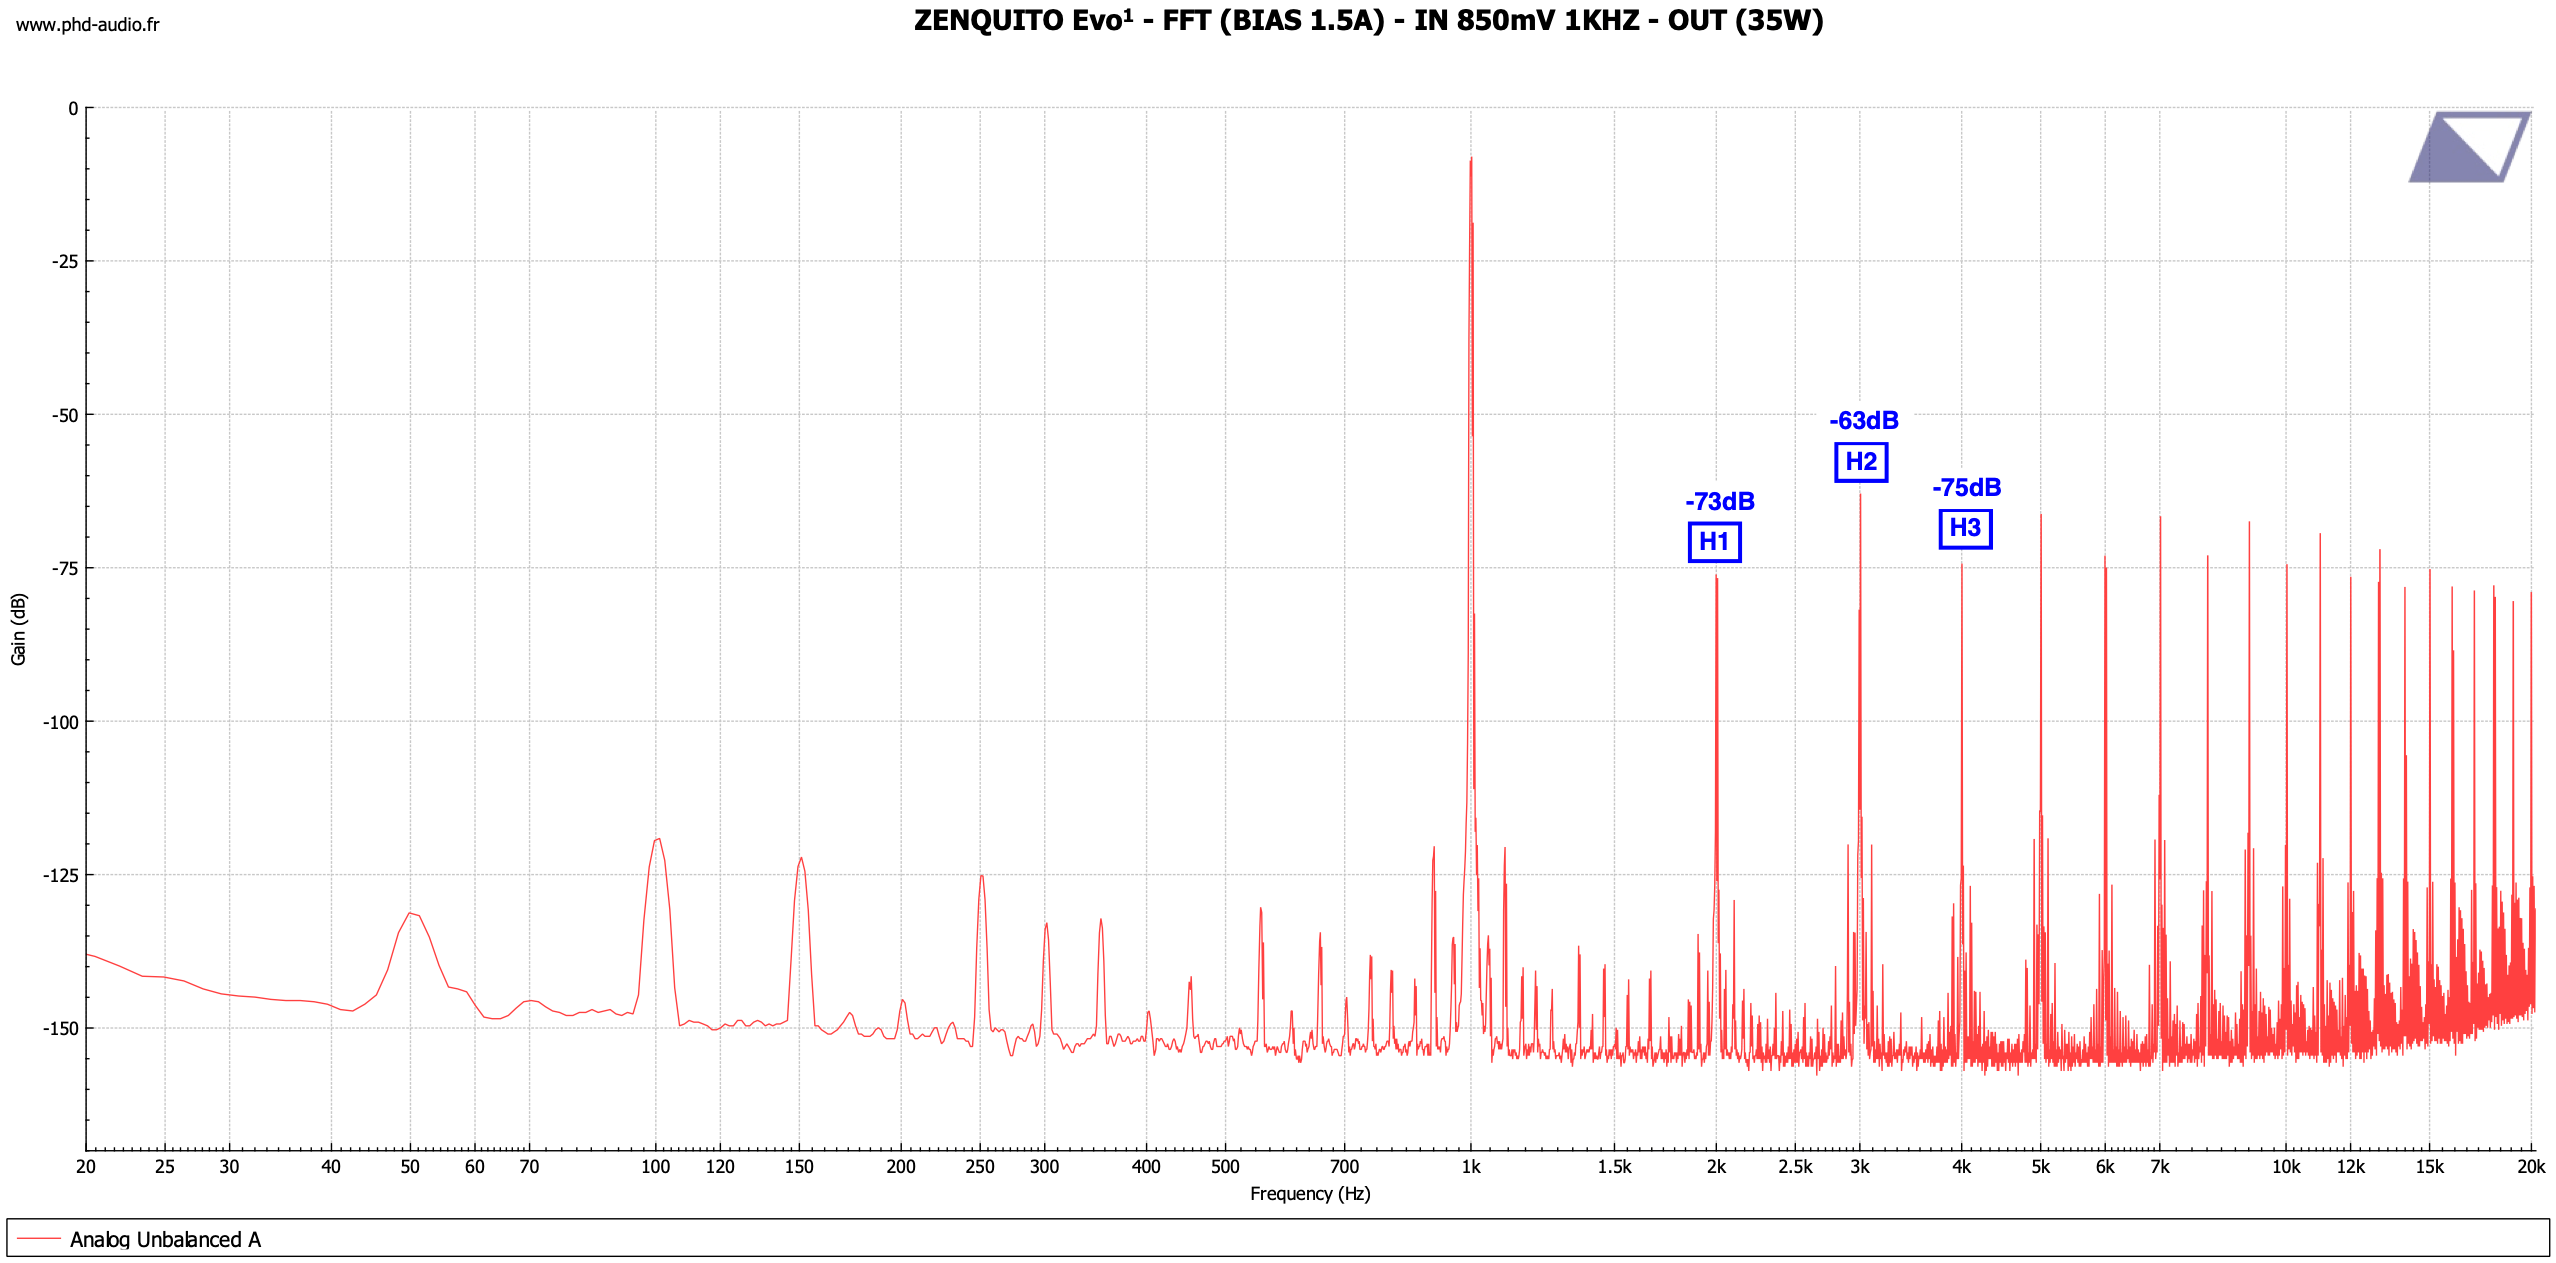Click the 20k frequency tick label
The image size is (2556, 1263).
(2531, 1166)
